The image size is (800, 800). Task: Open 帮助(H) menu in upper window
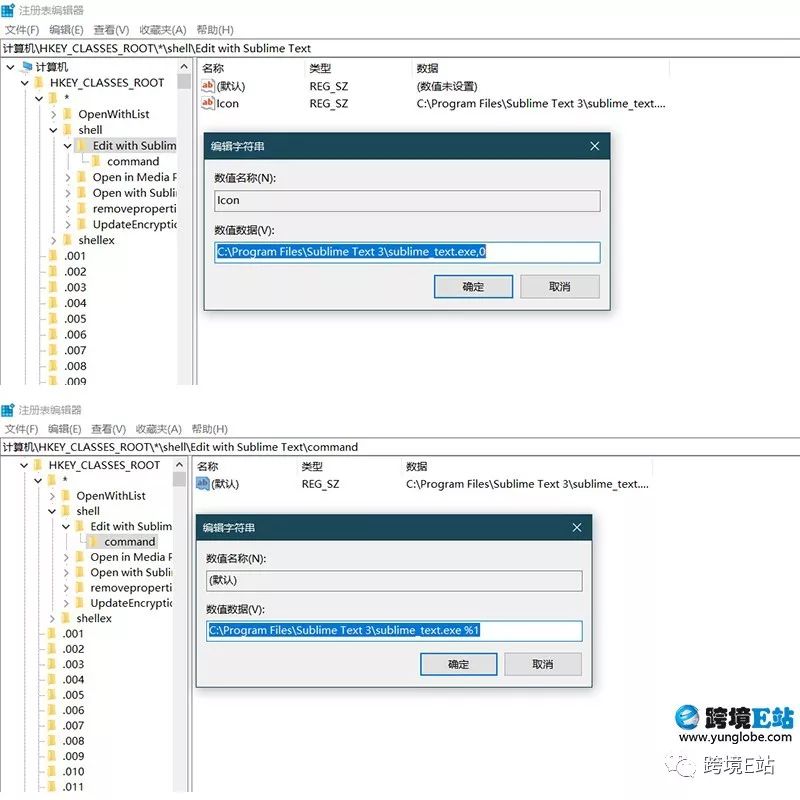(215, 30)
